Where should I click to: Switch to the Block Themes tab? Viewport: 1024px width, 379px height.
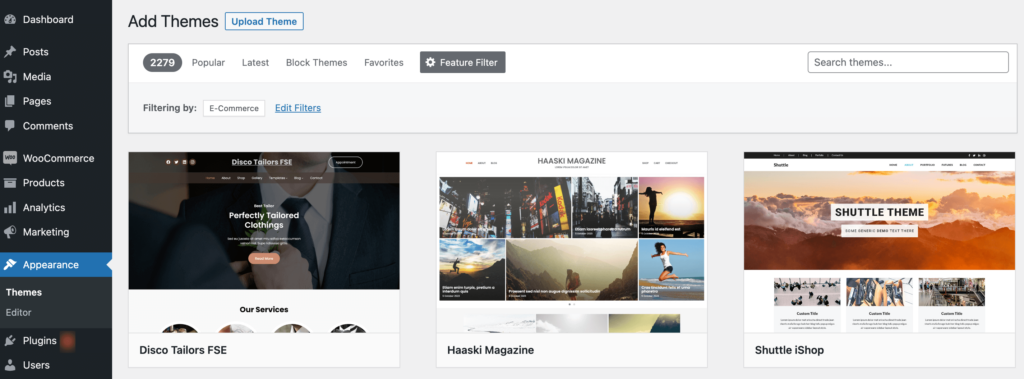pos(317,63)
